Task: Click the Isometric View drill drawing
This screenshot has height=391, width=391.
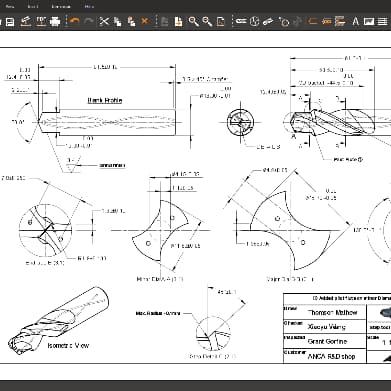Action: (59, 320)
